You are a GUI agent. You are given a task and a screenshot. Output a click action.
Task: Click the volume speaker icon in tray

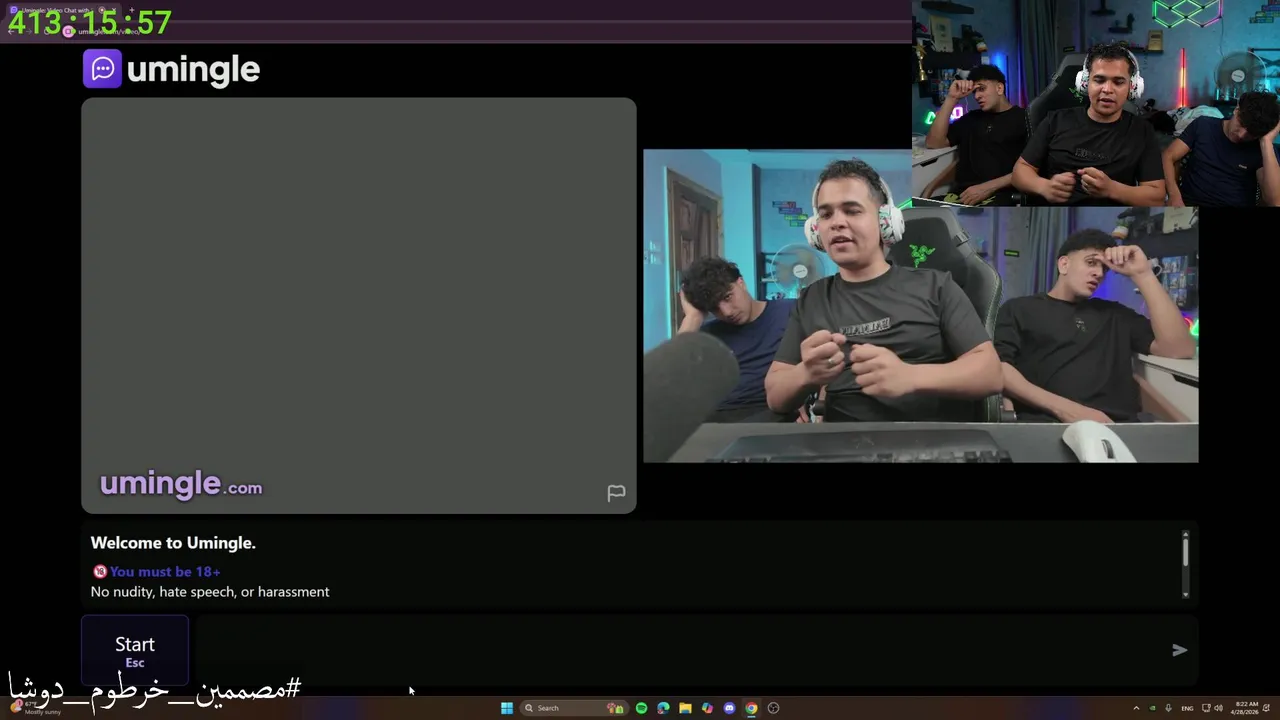(x=1218, y=708)
